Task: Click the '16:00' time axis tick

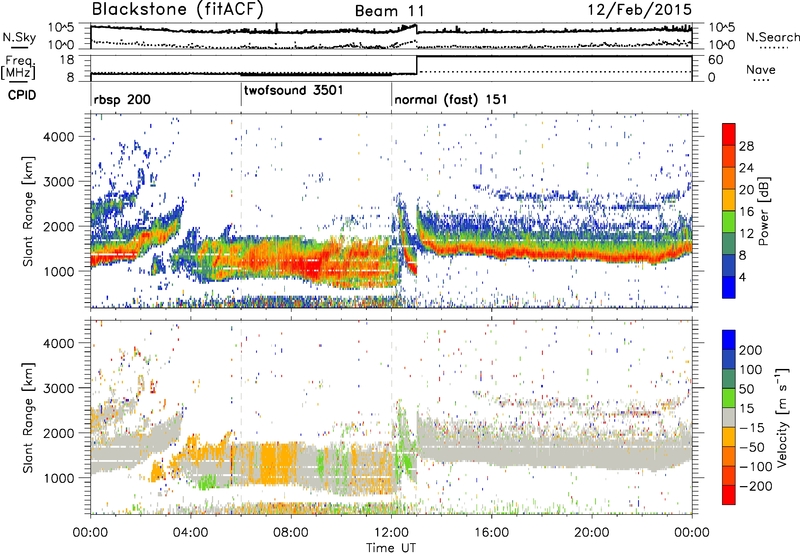Action: (491, 533)
